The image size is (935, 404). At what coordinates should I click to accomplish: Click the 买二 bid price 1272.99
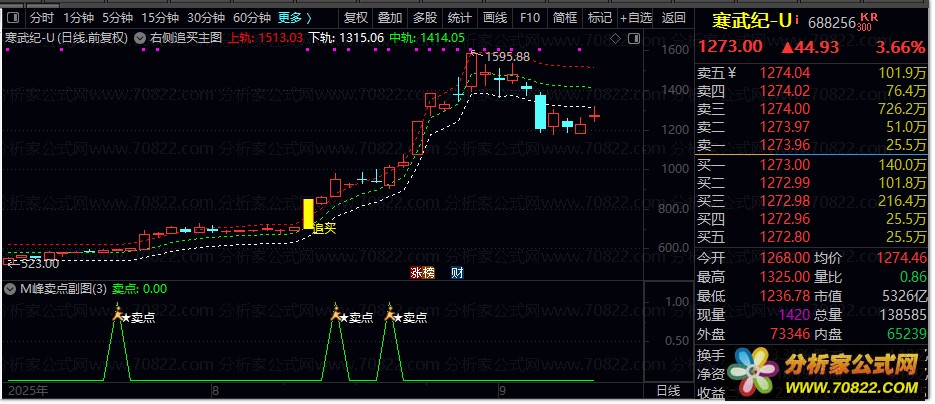785,183
